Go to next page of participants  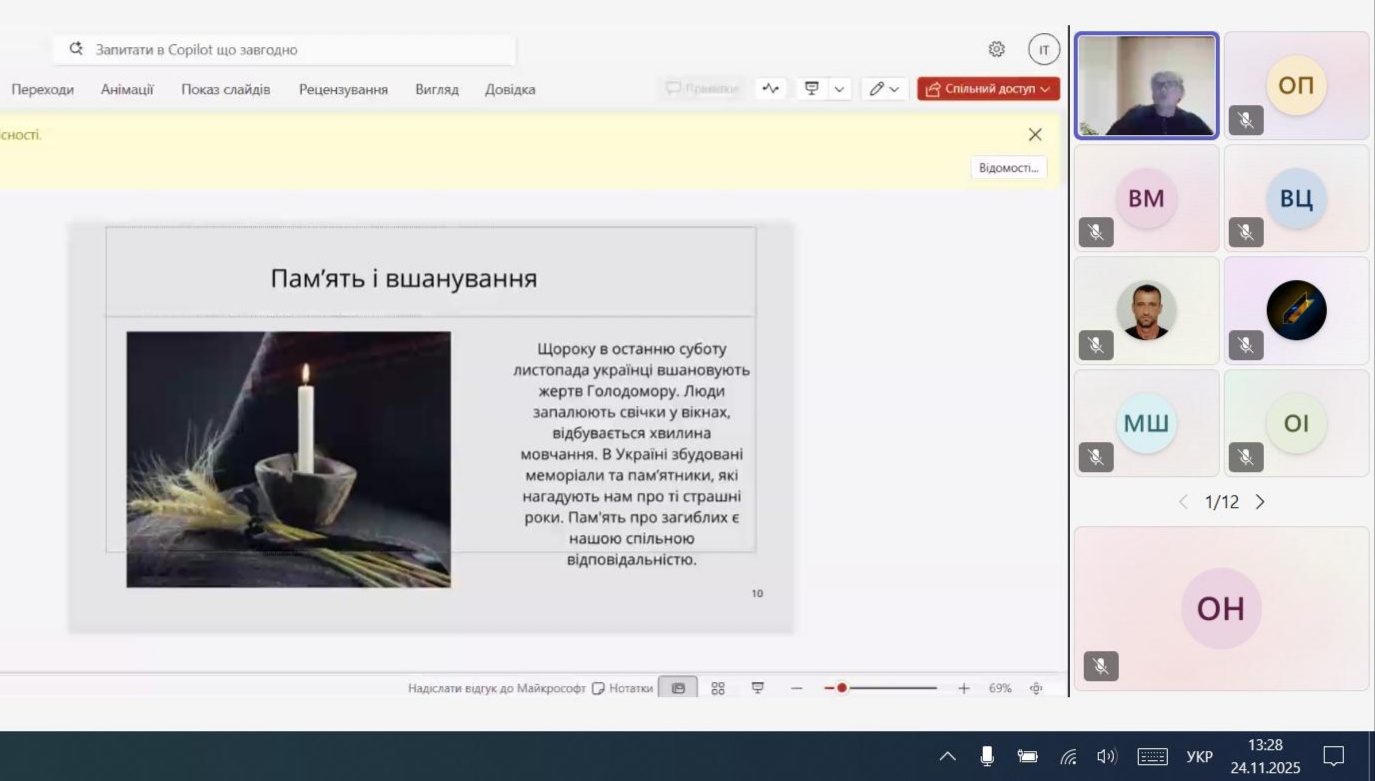coord(1260,502)
